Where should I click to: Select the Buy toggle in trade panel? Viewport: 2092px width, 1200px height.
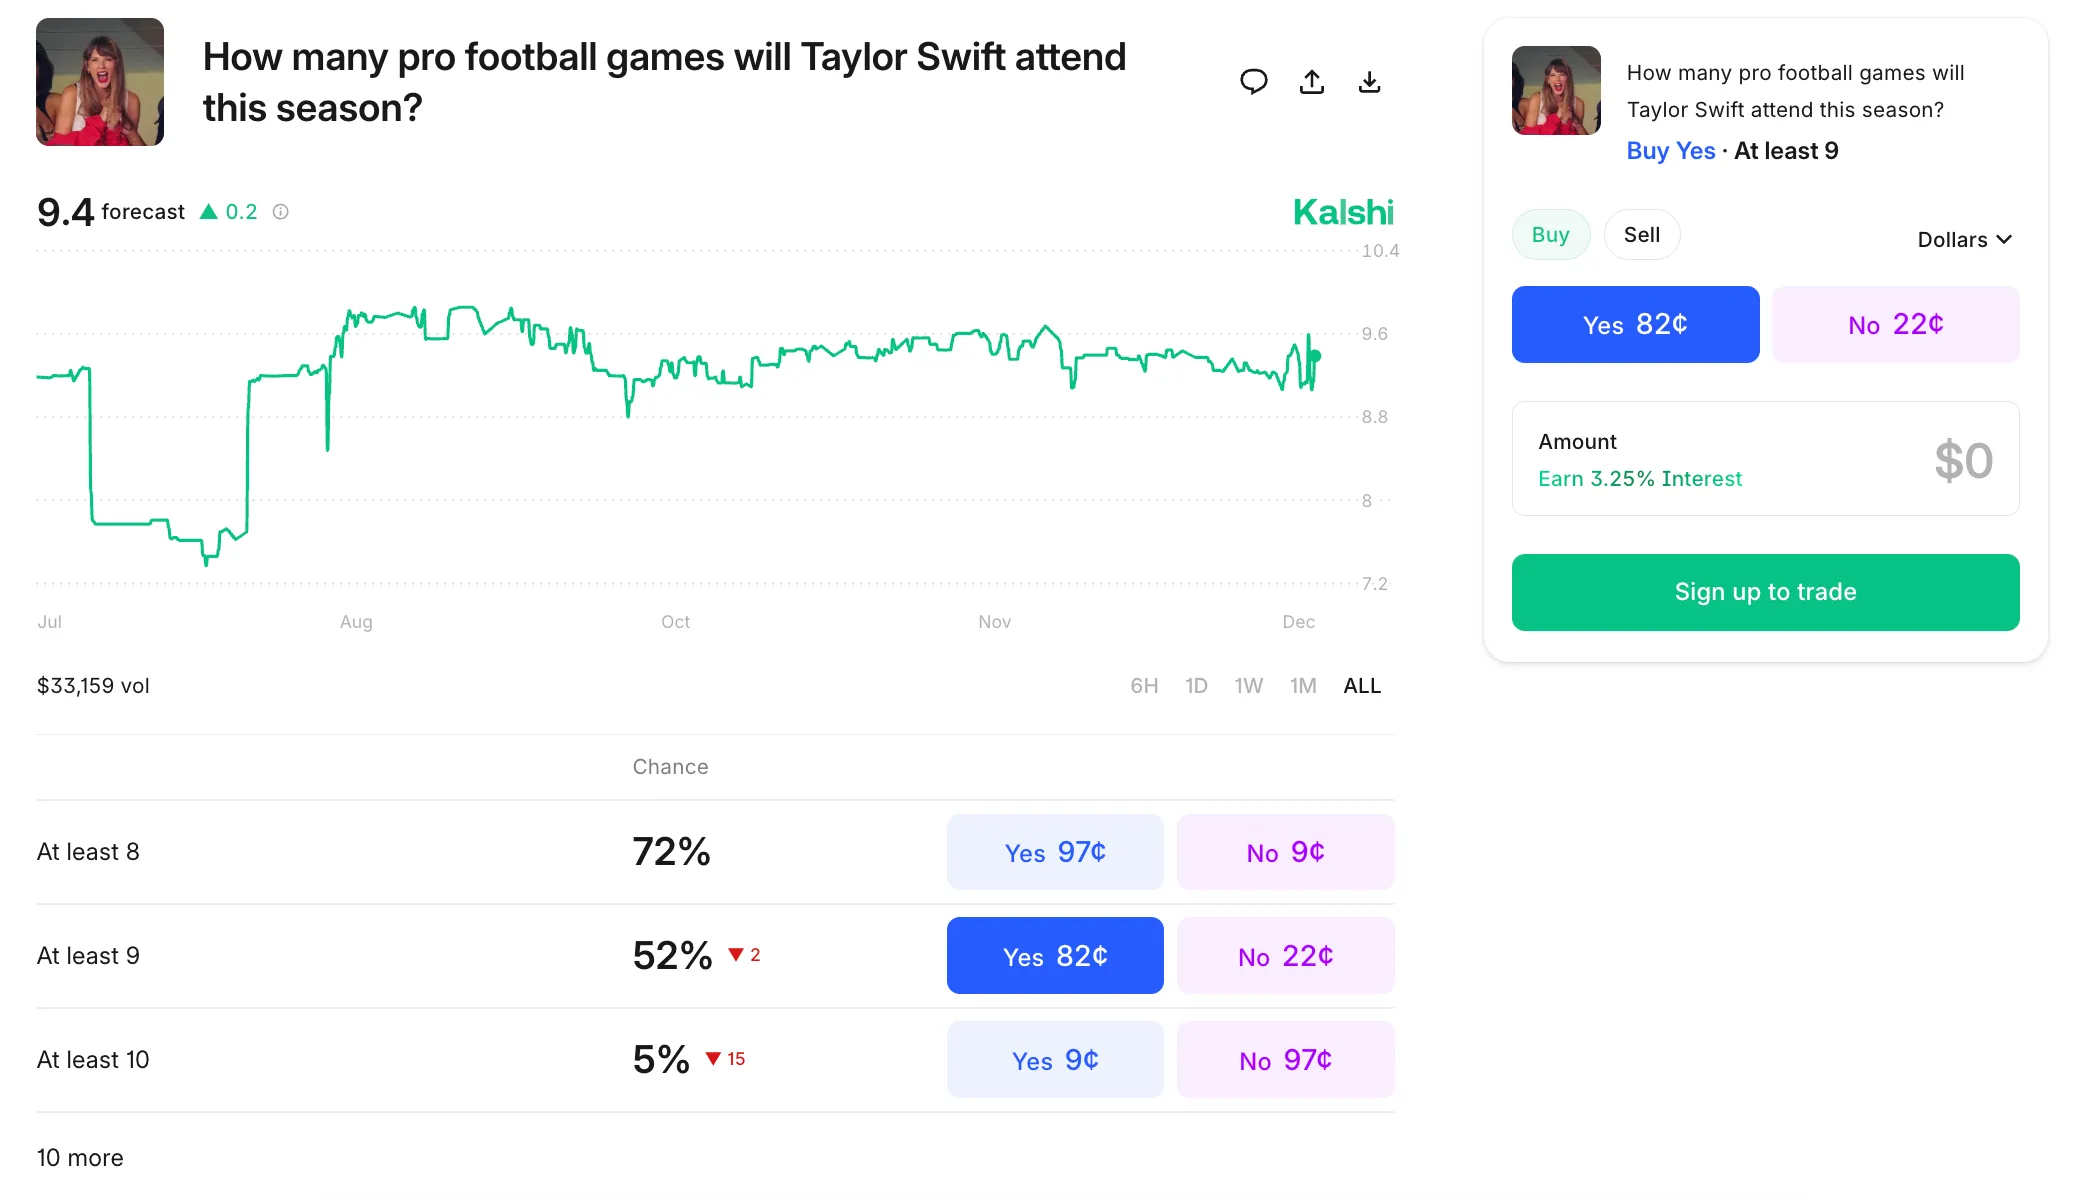tap(1550, 235)
